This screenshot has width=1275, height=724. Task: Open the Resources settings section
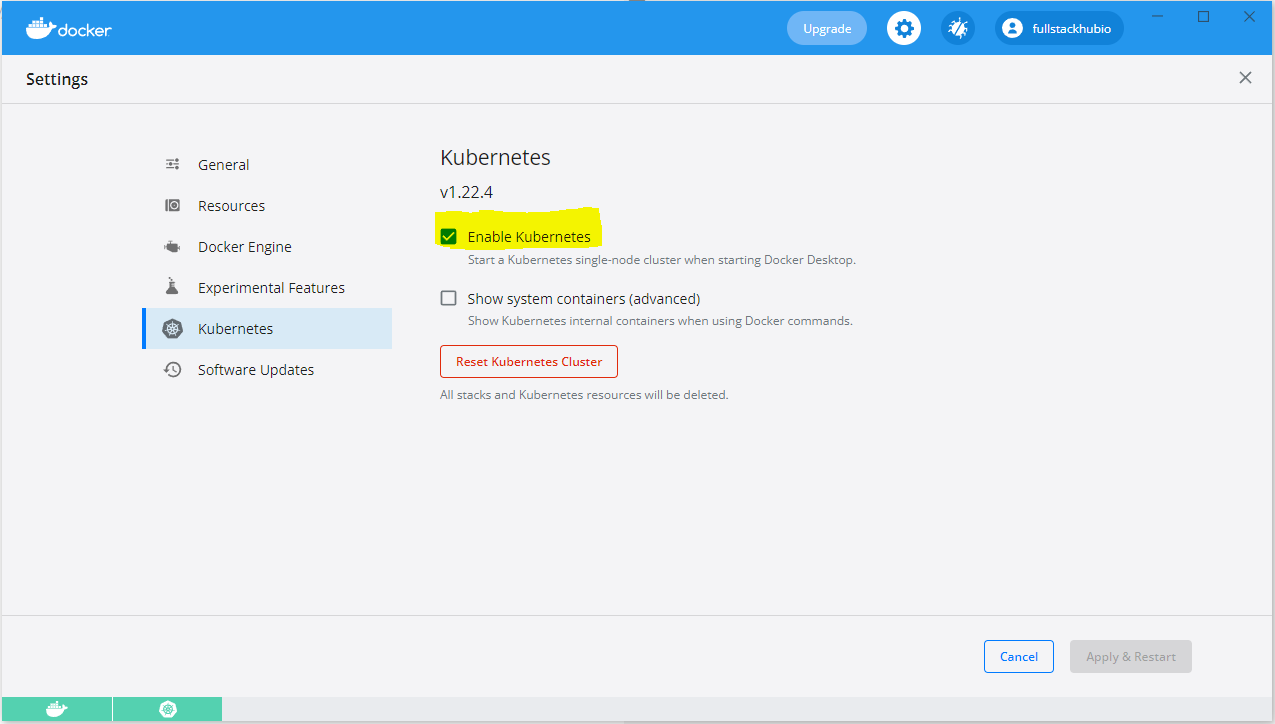pyautogui.click(x=267, y=205)
